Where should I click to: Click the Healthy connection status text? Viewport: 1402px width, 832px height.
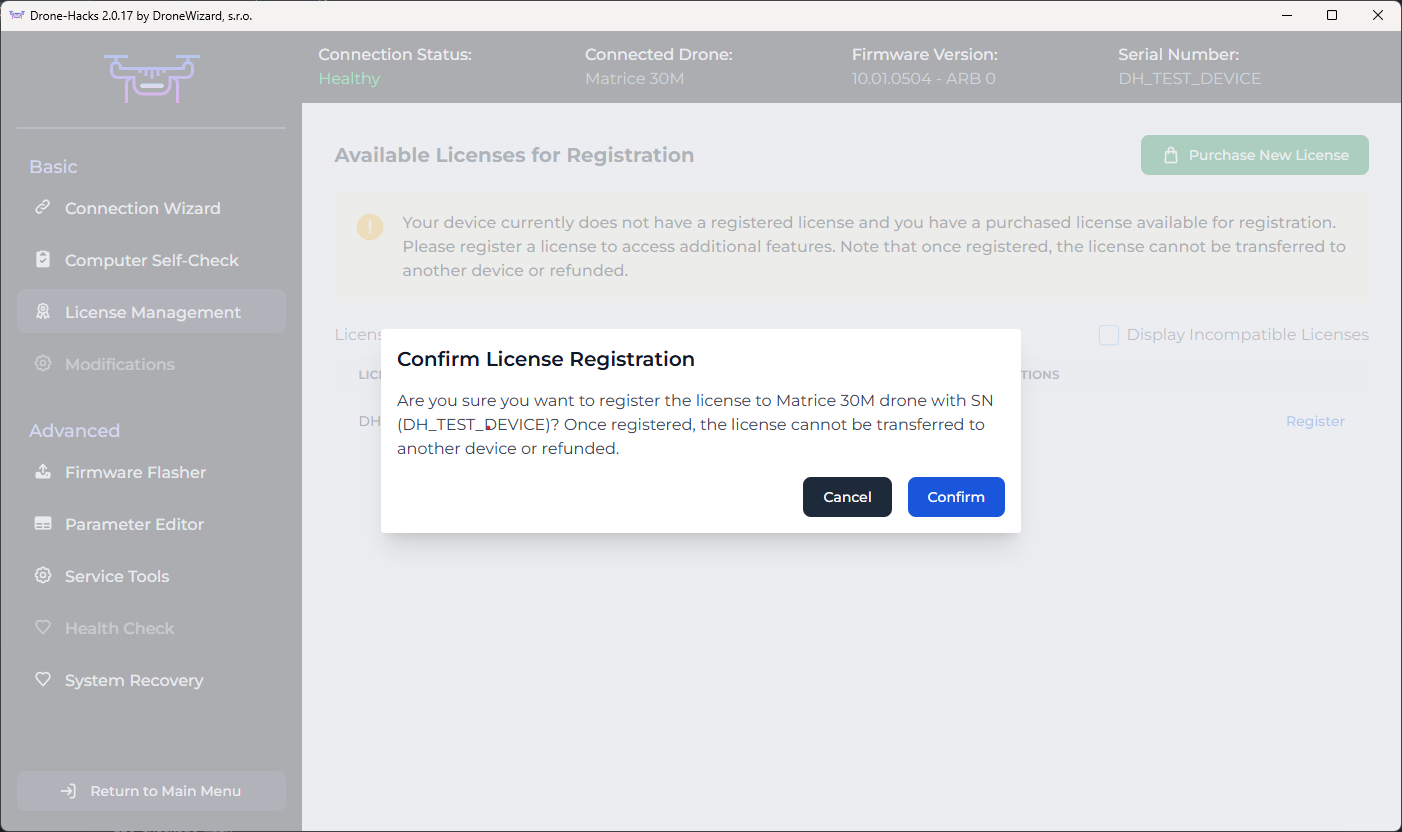click(x=349, y=79)
